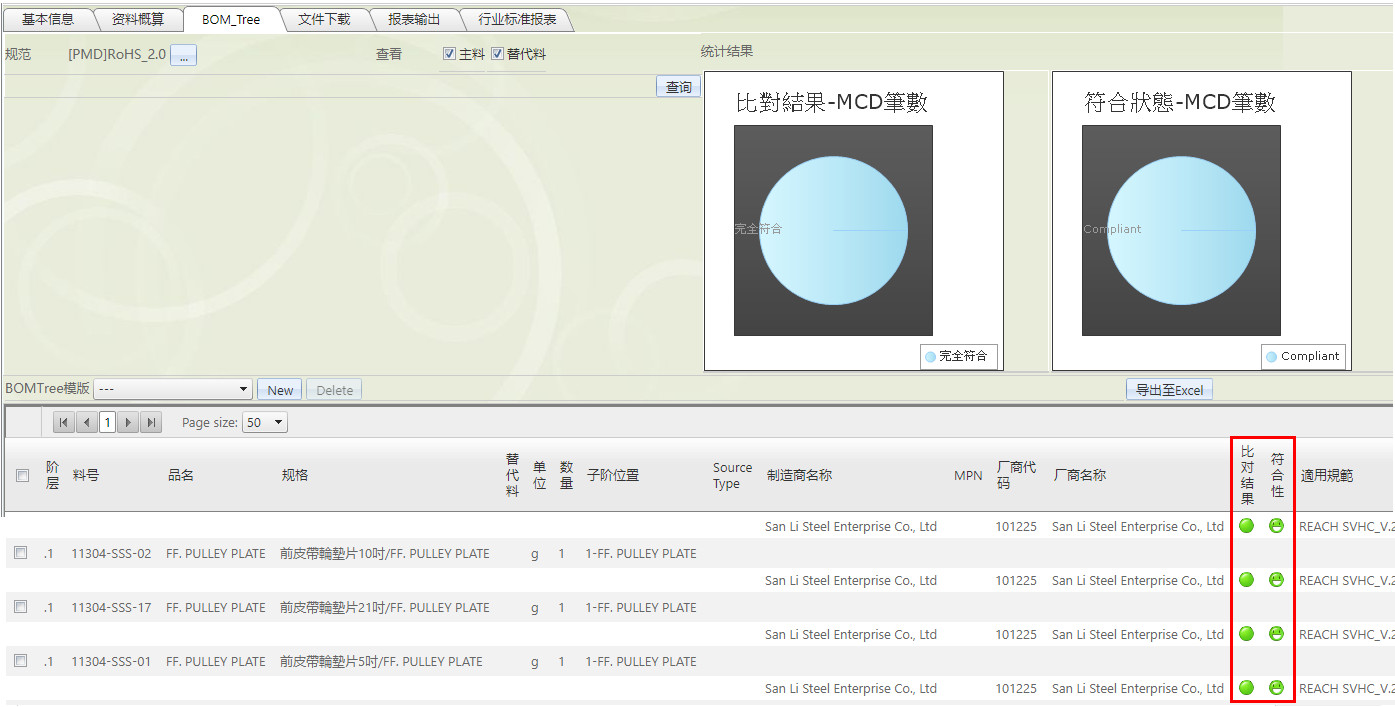Sort by the 规格 column header
This screenshot has height=707, width=1395.
pyautogui.click(x=295, y=476)
